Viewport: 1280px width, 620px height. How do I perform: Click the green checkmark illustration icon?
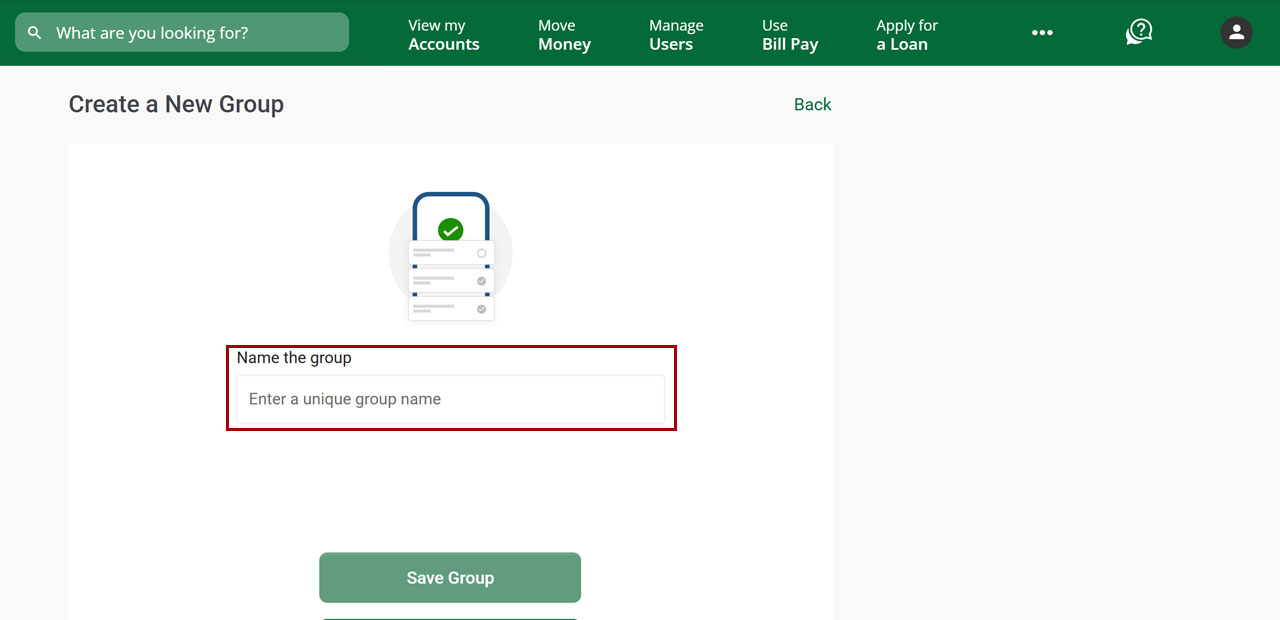tap(450, 229)
